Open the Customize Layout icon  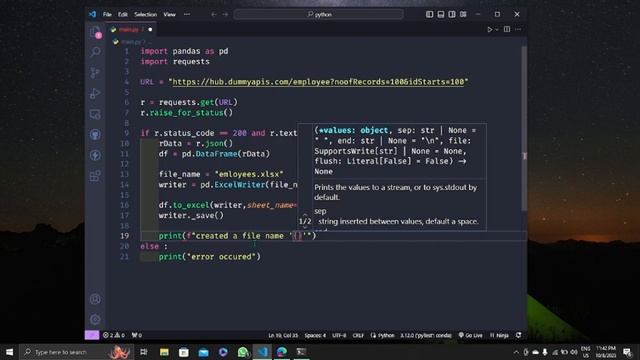click(x=463, y=14)
